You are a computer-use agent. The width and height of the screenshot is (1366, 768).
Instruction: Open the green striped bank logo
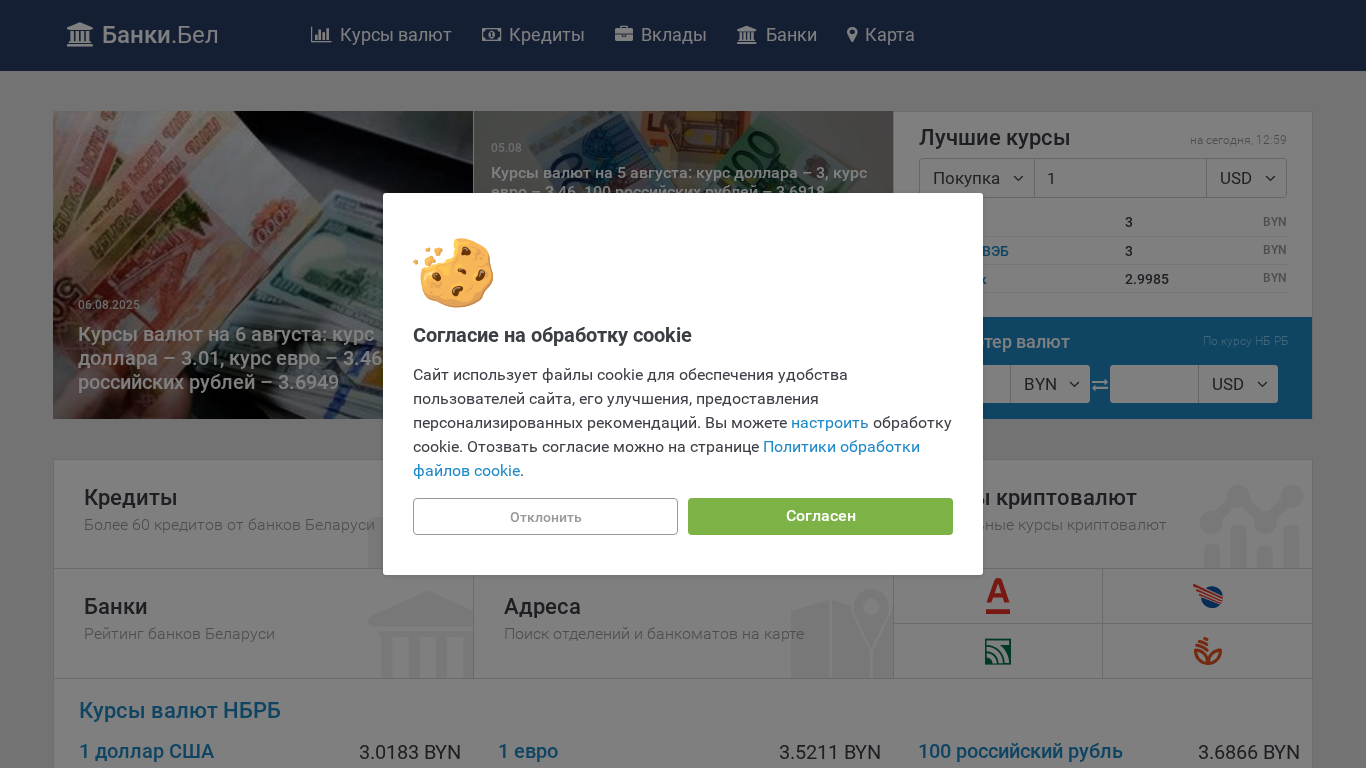tap(998, 652)
